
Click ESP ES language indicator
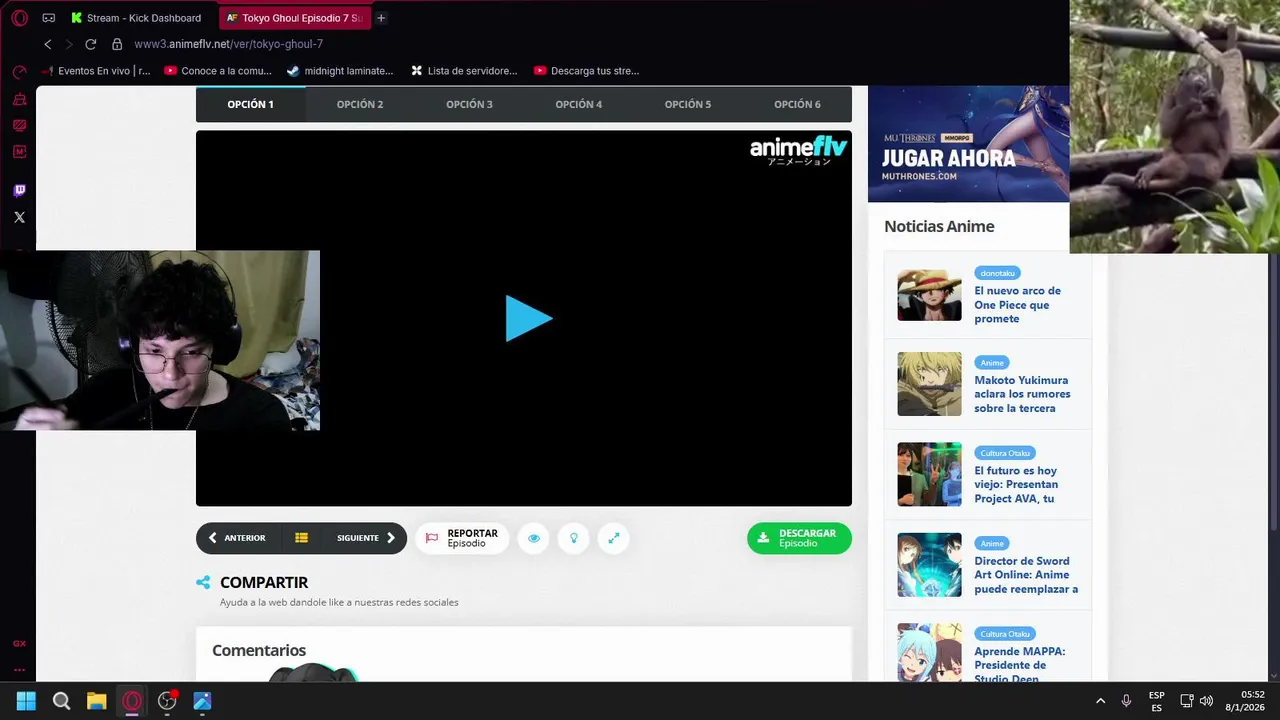point(1157,701)
